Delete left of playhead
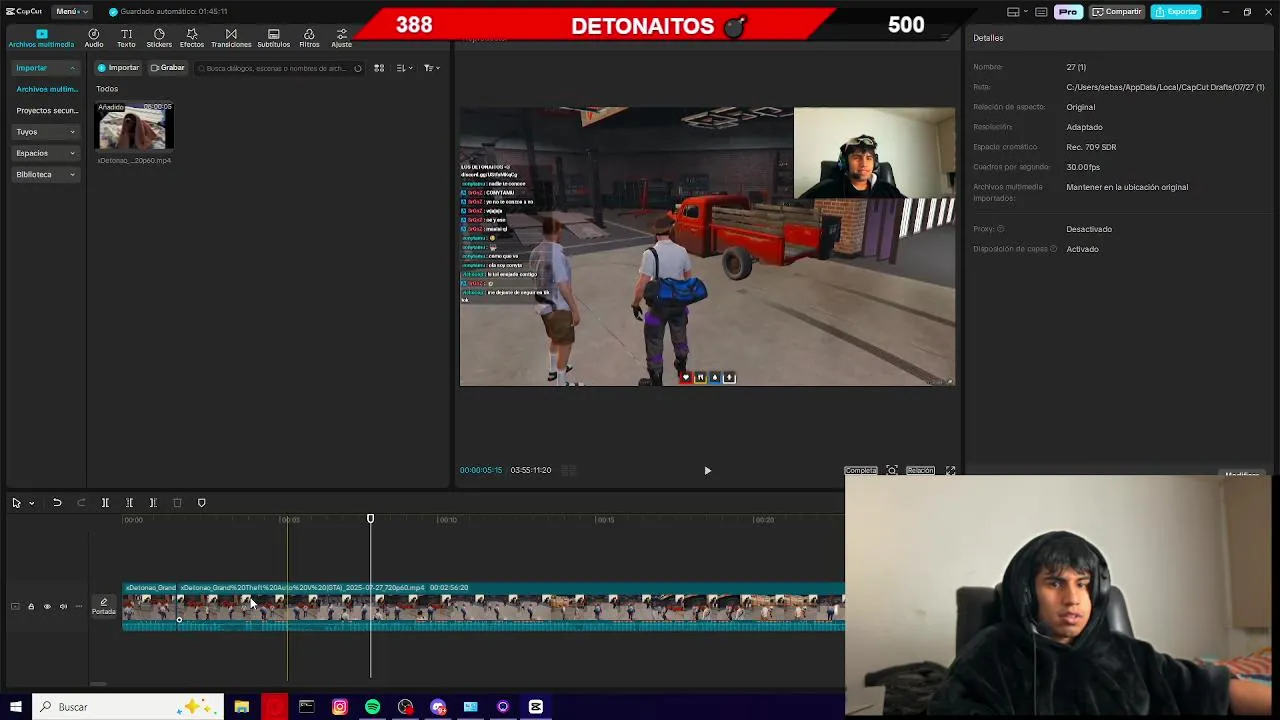Viewport: 1280px width, 720px height. (x=129, y=503)
